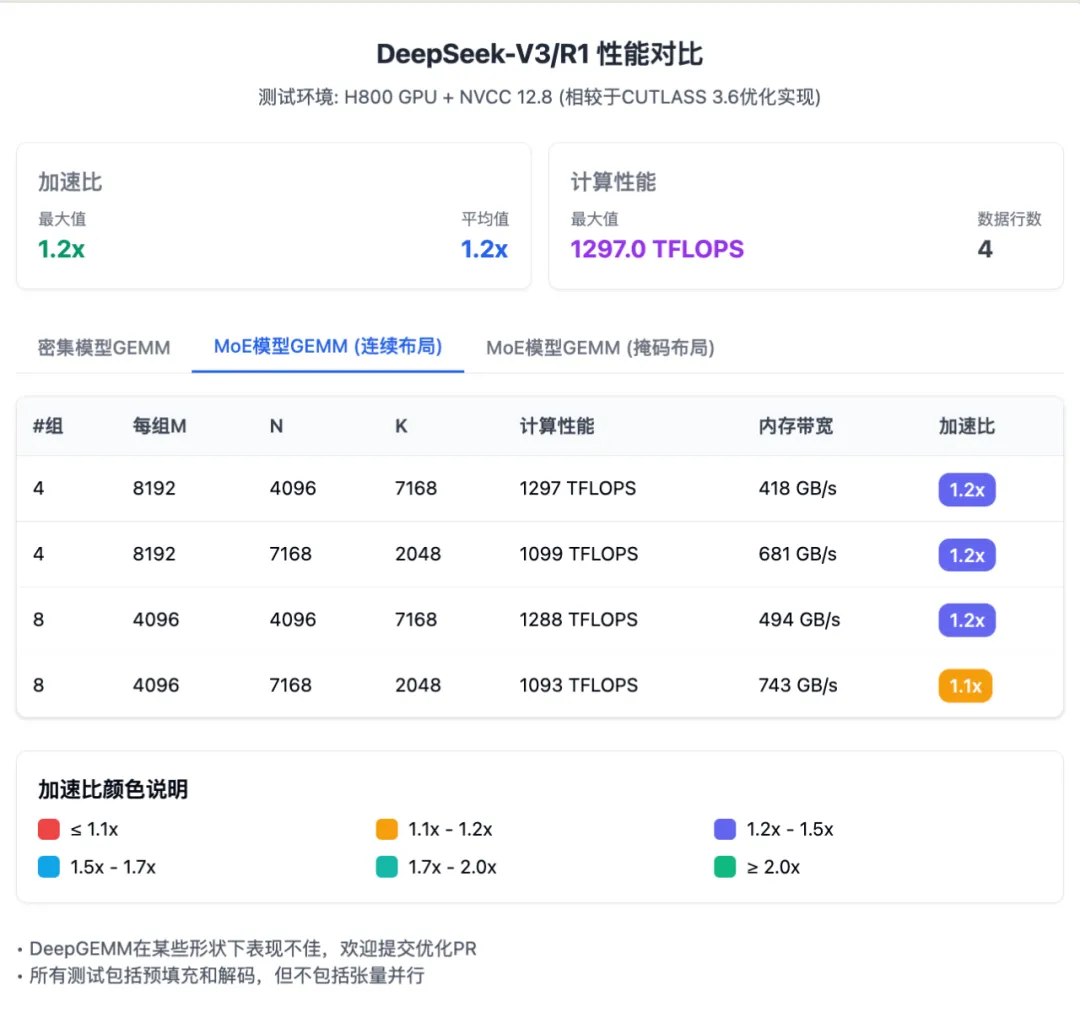Click the 计算性能 summary card title
The width and height of the screenshot is (1080, 1018).
(614, 183)
